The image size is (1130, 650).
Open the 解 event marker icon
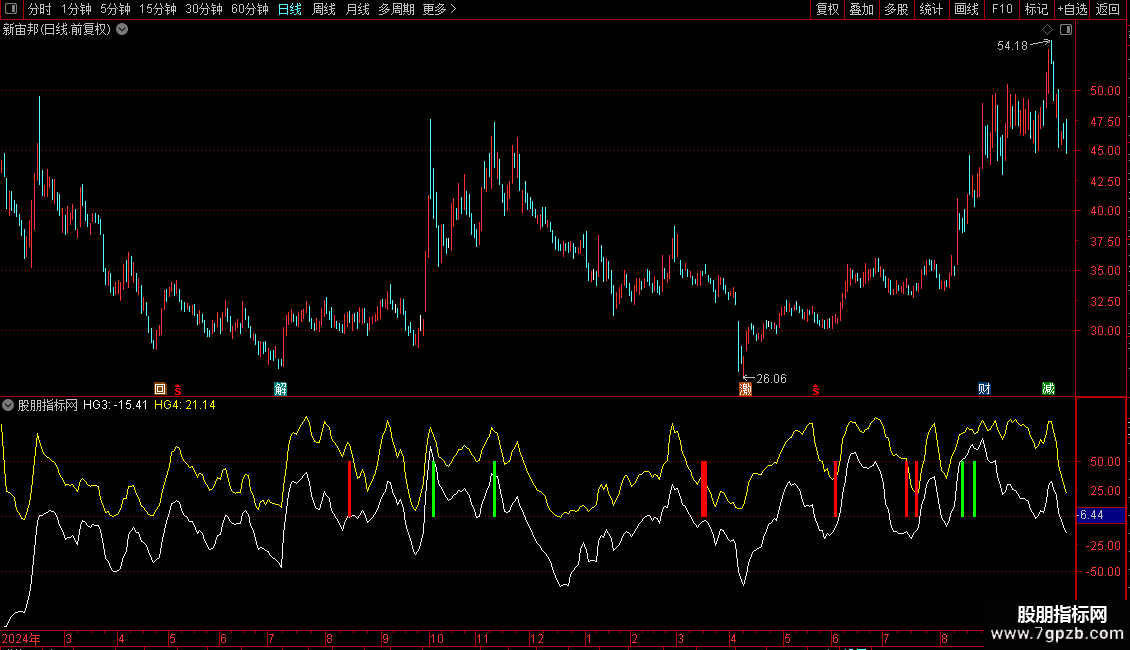click(x=280, y=388)
